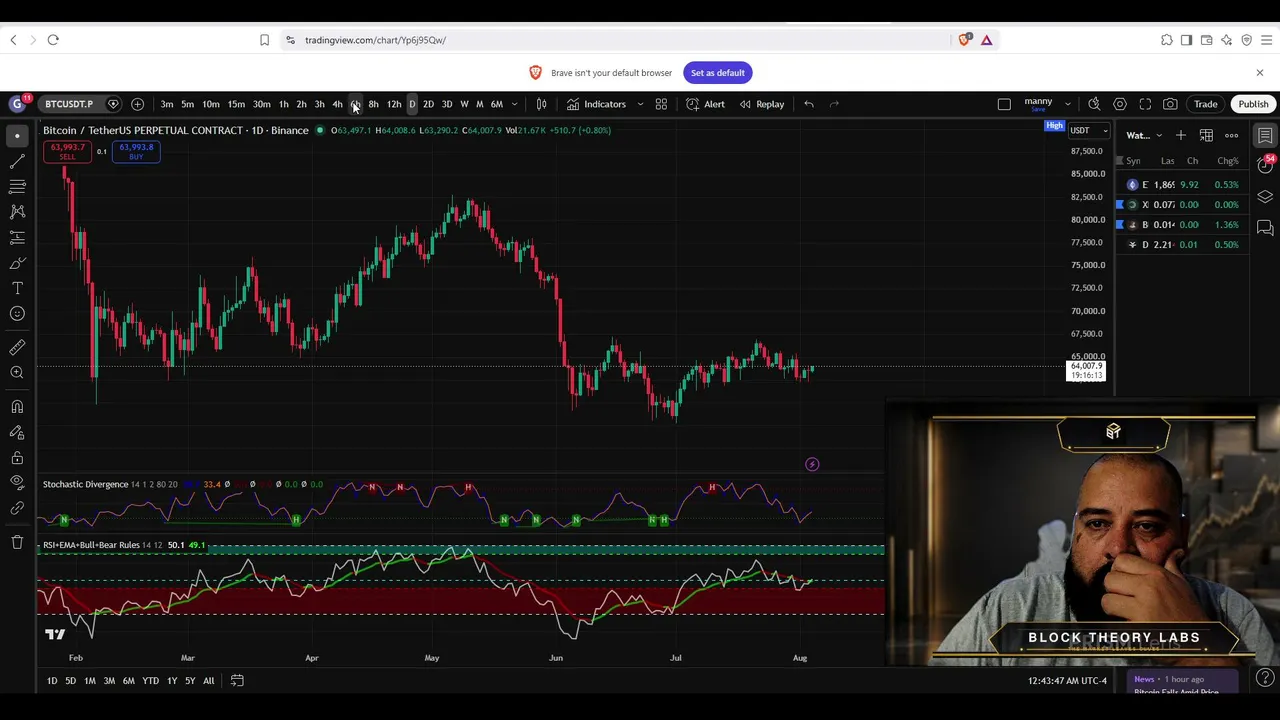
Task: Select the 1D date range
Action: pyautogui.click(x=52, y=681)
